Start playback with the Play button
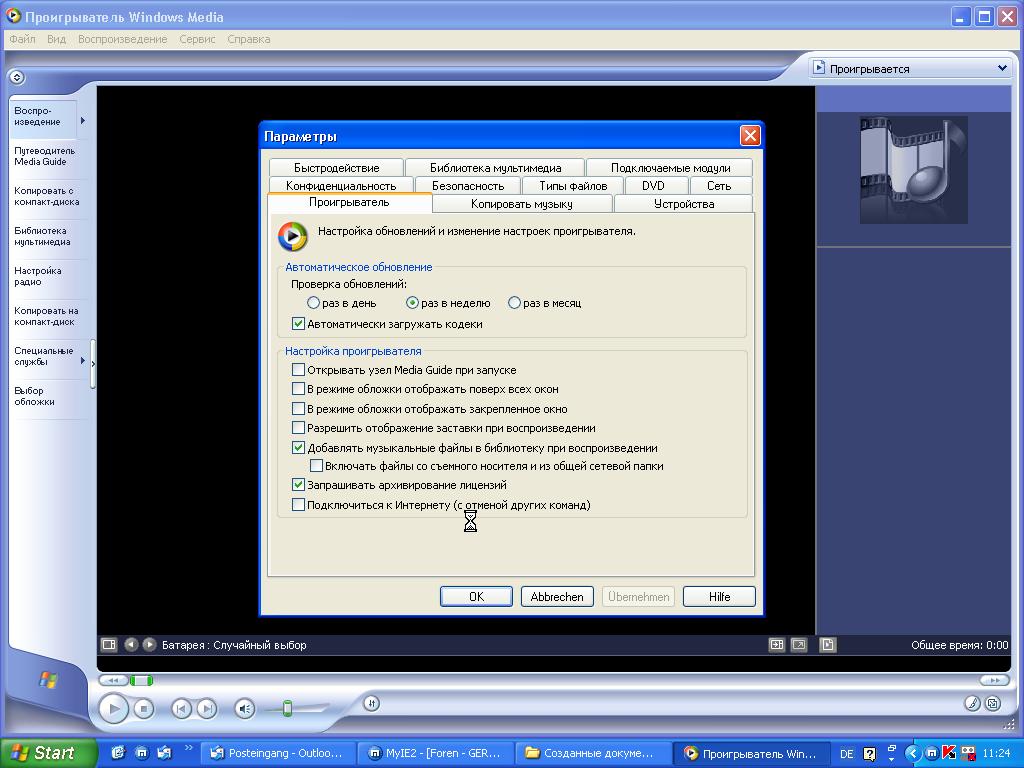 click(x=114, y=709)
